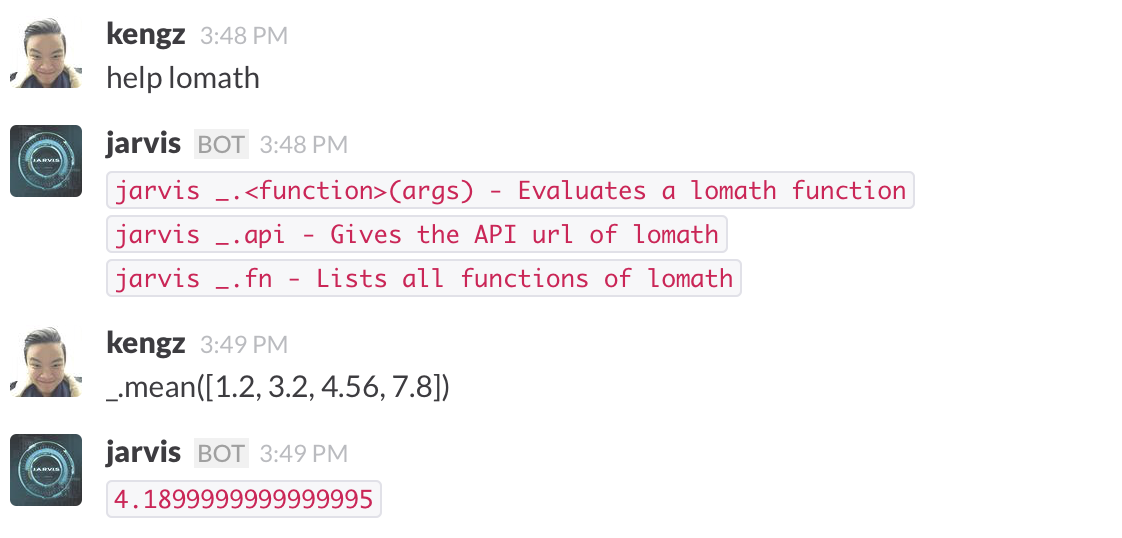The width and height of the screenshot is (1122, 538).
Task: Open 3:49 PM timestamp on jarvis's result reply
Action: point(304,454)
